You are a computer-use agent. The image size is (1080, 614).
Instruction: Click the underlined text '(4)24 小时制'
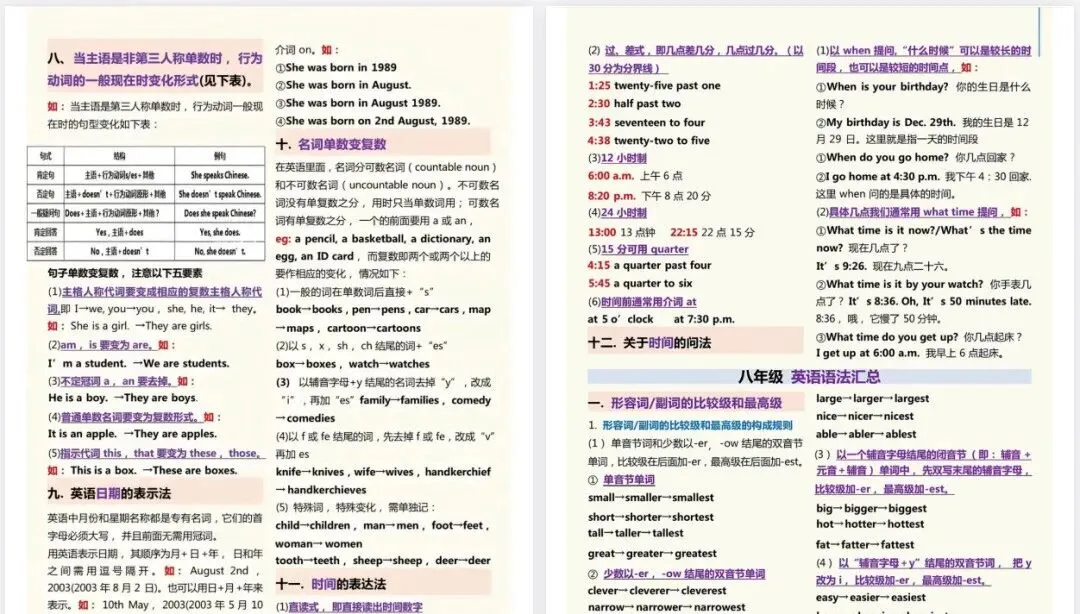[617, 213]
